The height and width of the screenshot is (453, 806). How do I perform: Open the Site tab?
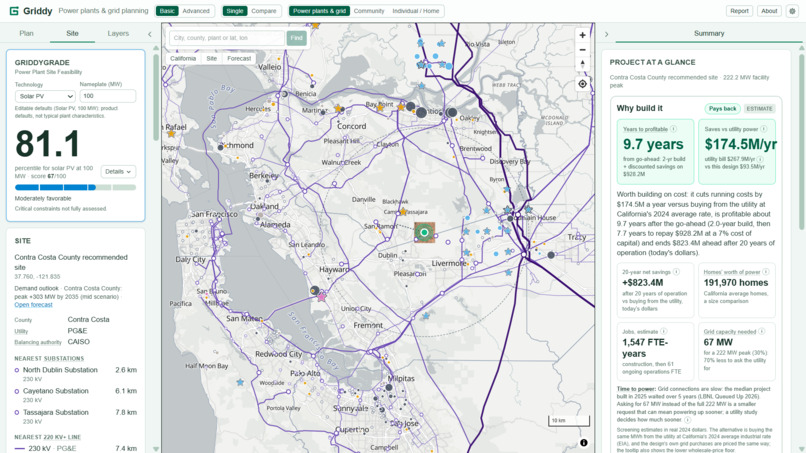(x=72, y=33)
